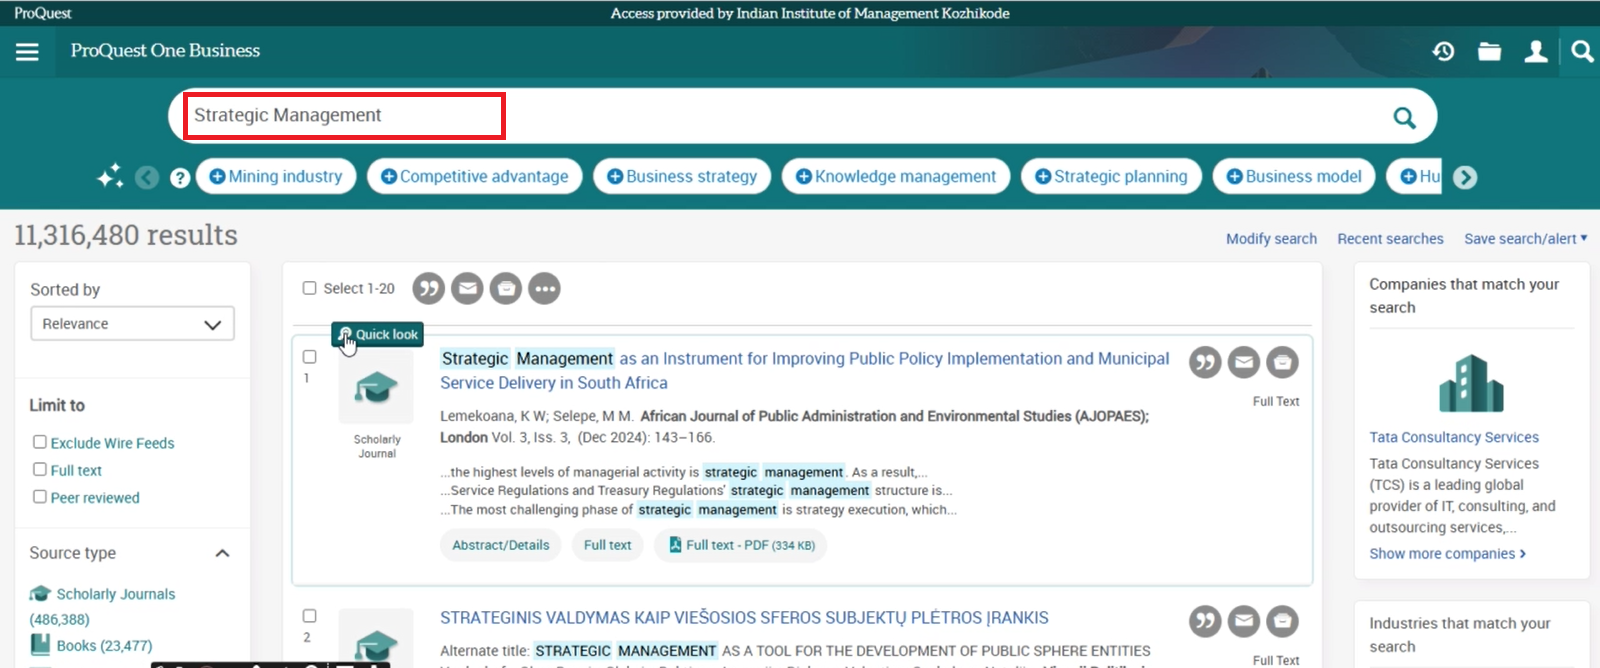Click the more actions ellipsis icon
Image resolution: width=1600 pixels, height=668 pixels.
[544, 289]
